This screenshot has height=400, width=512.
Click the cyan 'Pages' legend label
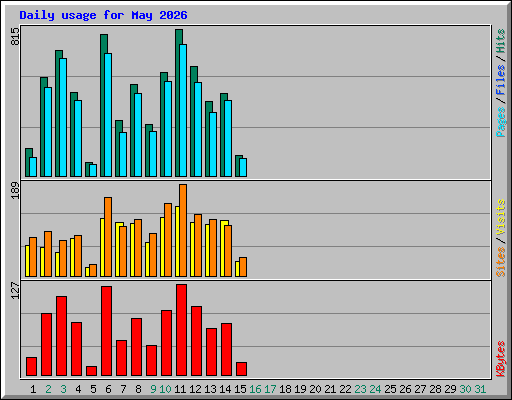click(x=500, y=122)
